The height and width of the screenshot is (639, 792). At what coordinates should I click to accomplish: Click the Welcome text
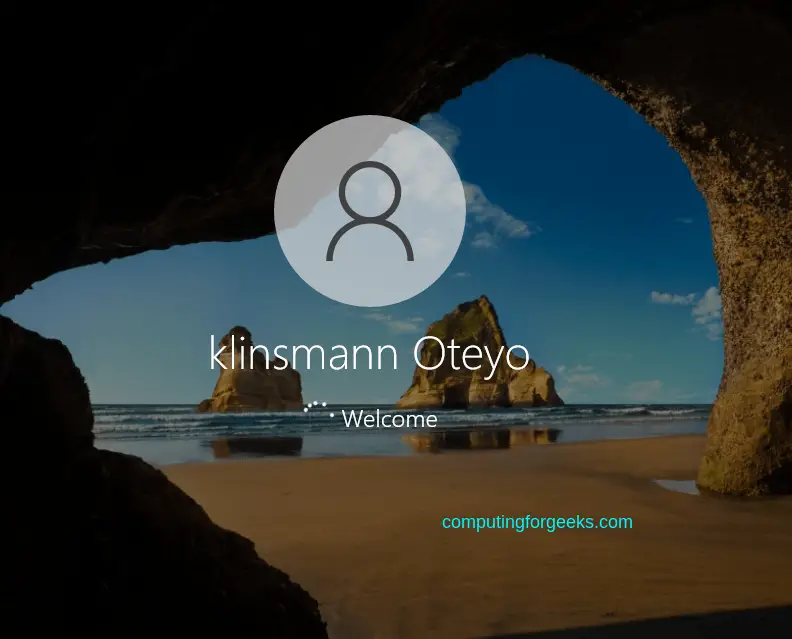coord(389,419)
